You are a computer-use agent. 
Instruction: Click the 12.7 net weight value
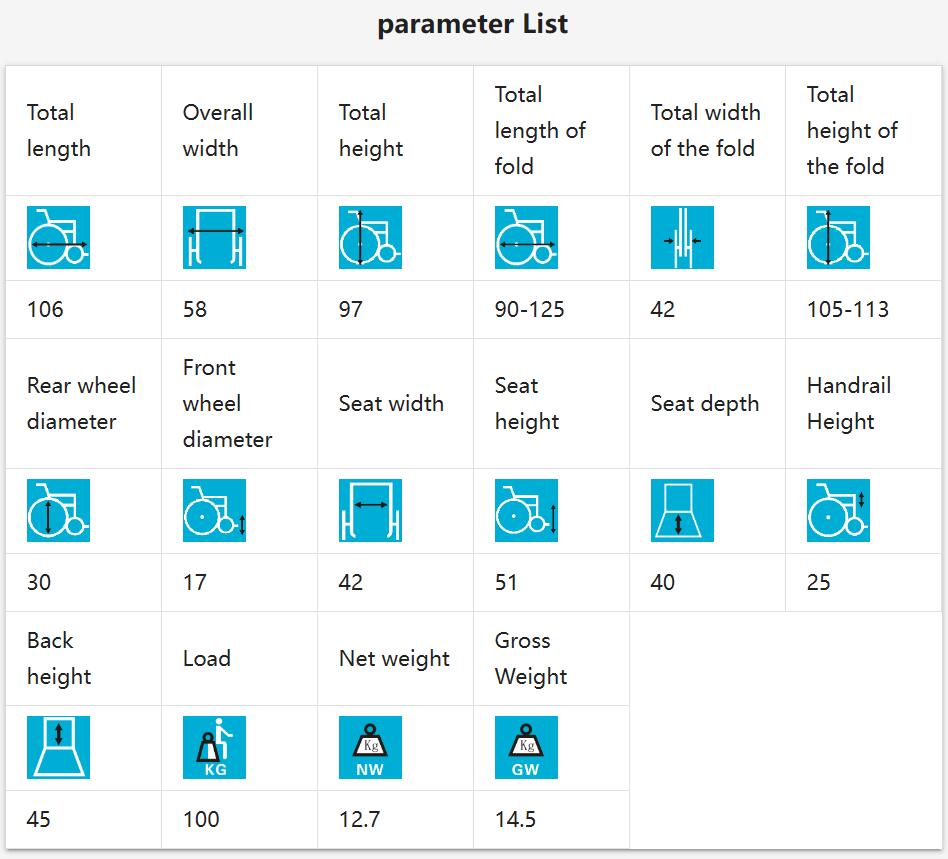(359, 819)
